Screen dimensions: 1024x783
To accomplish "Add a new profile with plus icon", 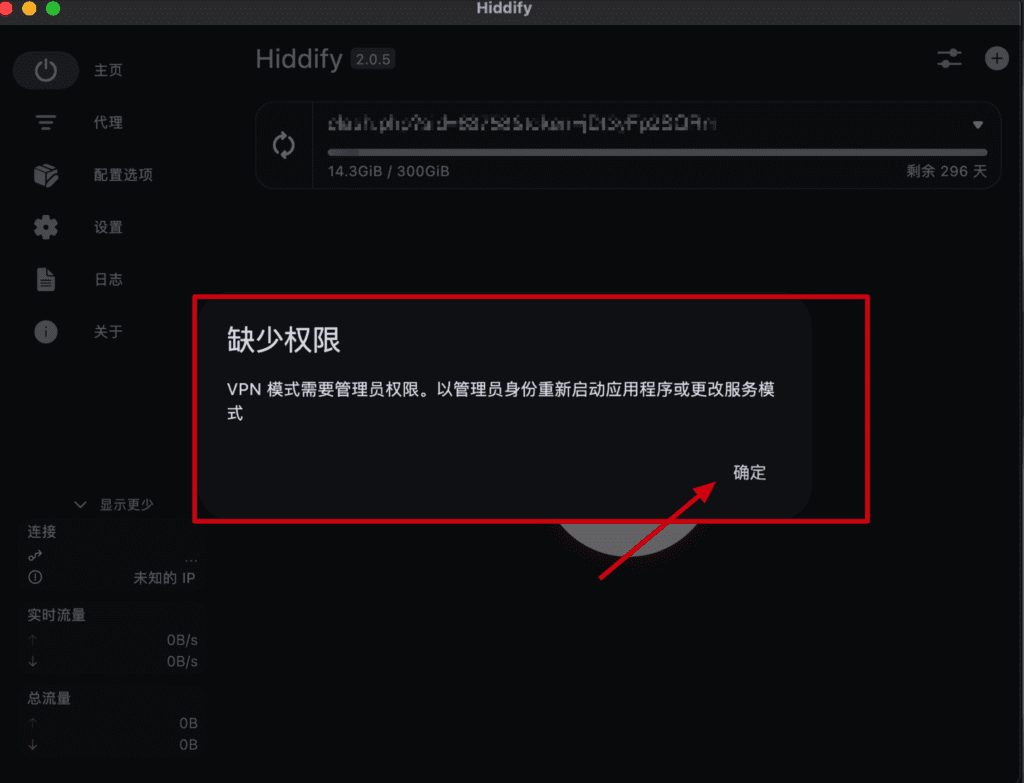I will [x=997, y=59].
